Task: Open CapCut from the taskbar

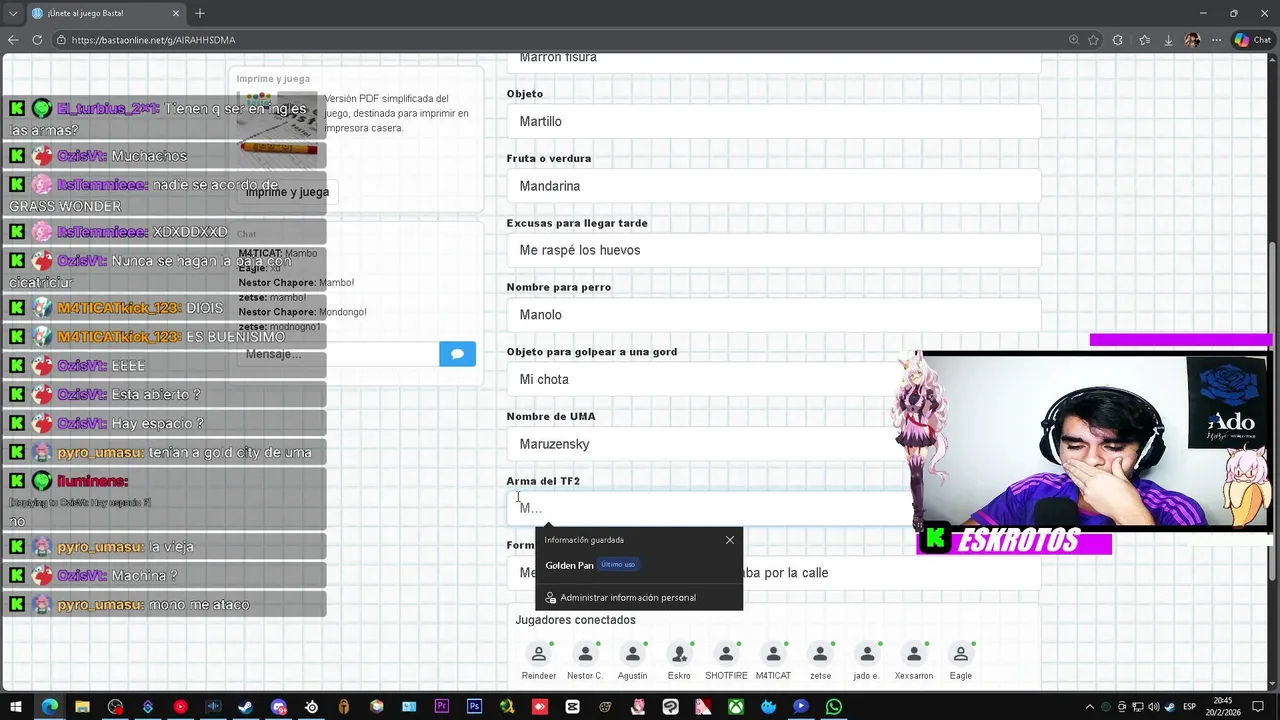Action: point(572,707)
